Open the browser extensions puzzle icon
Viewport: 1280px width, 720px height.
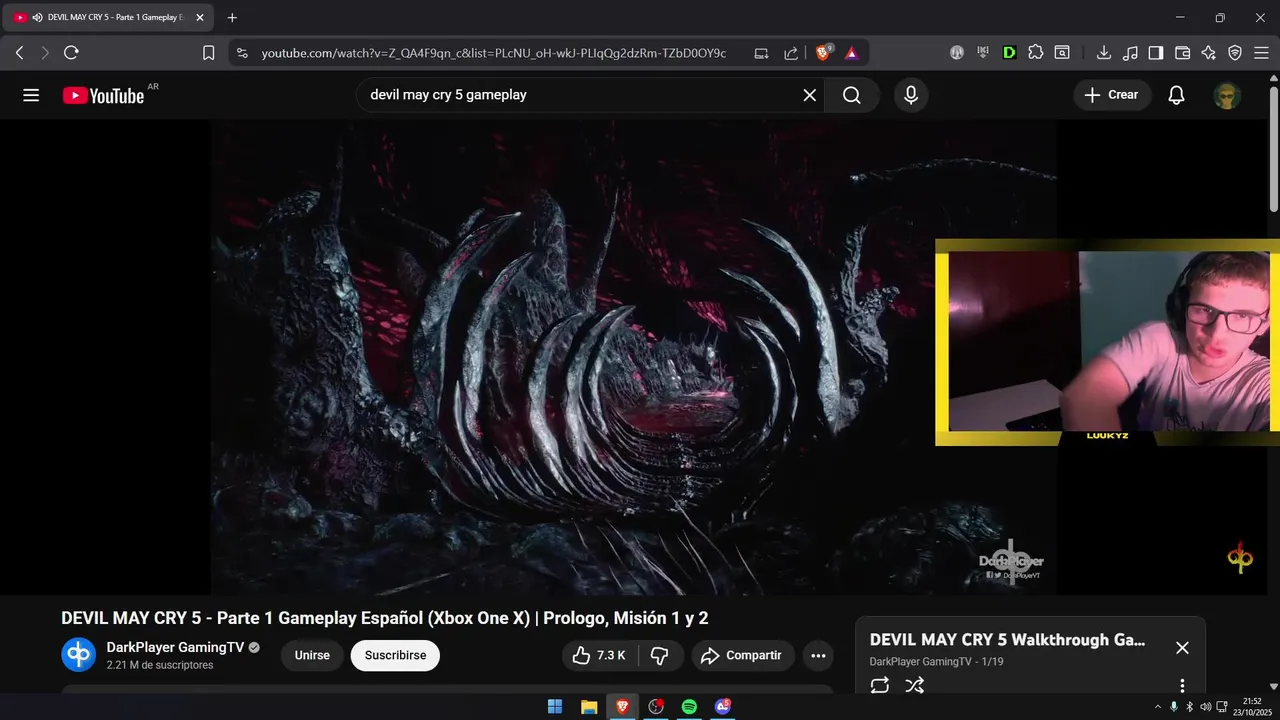(x=1036, y=53)
